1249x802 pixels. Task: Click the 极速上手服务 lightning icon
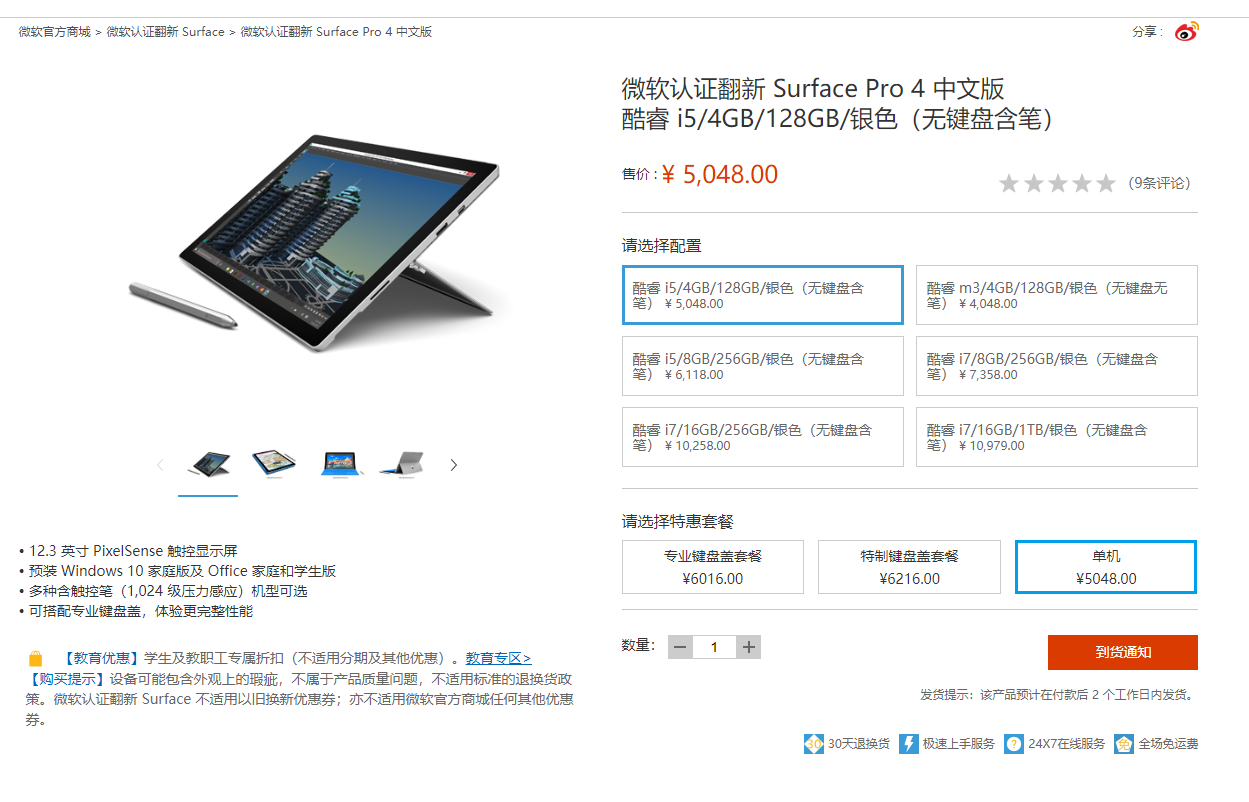pyautogui.click(x=909, y=744)
